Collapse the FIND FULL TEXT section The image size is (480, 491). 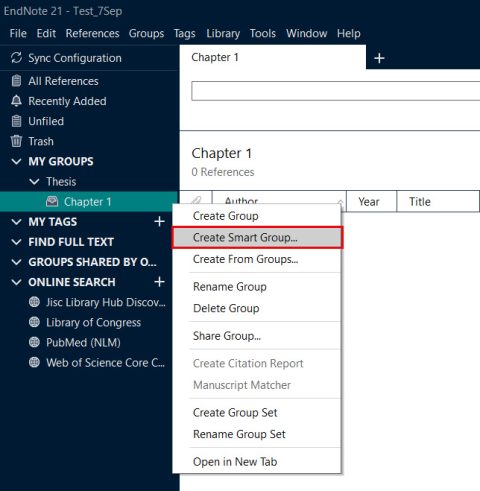point(16,242)
